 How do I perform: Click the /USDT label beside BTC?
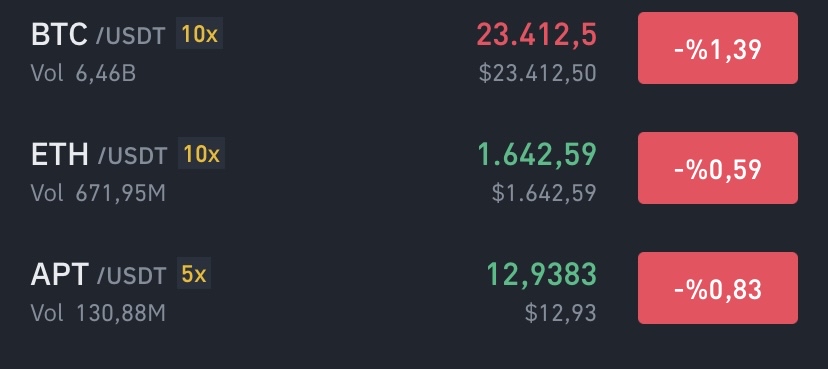click(130, 36)
